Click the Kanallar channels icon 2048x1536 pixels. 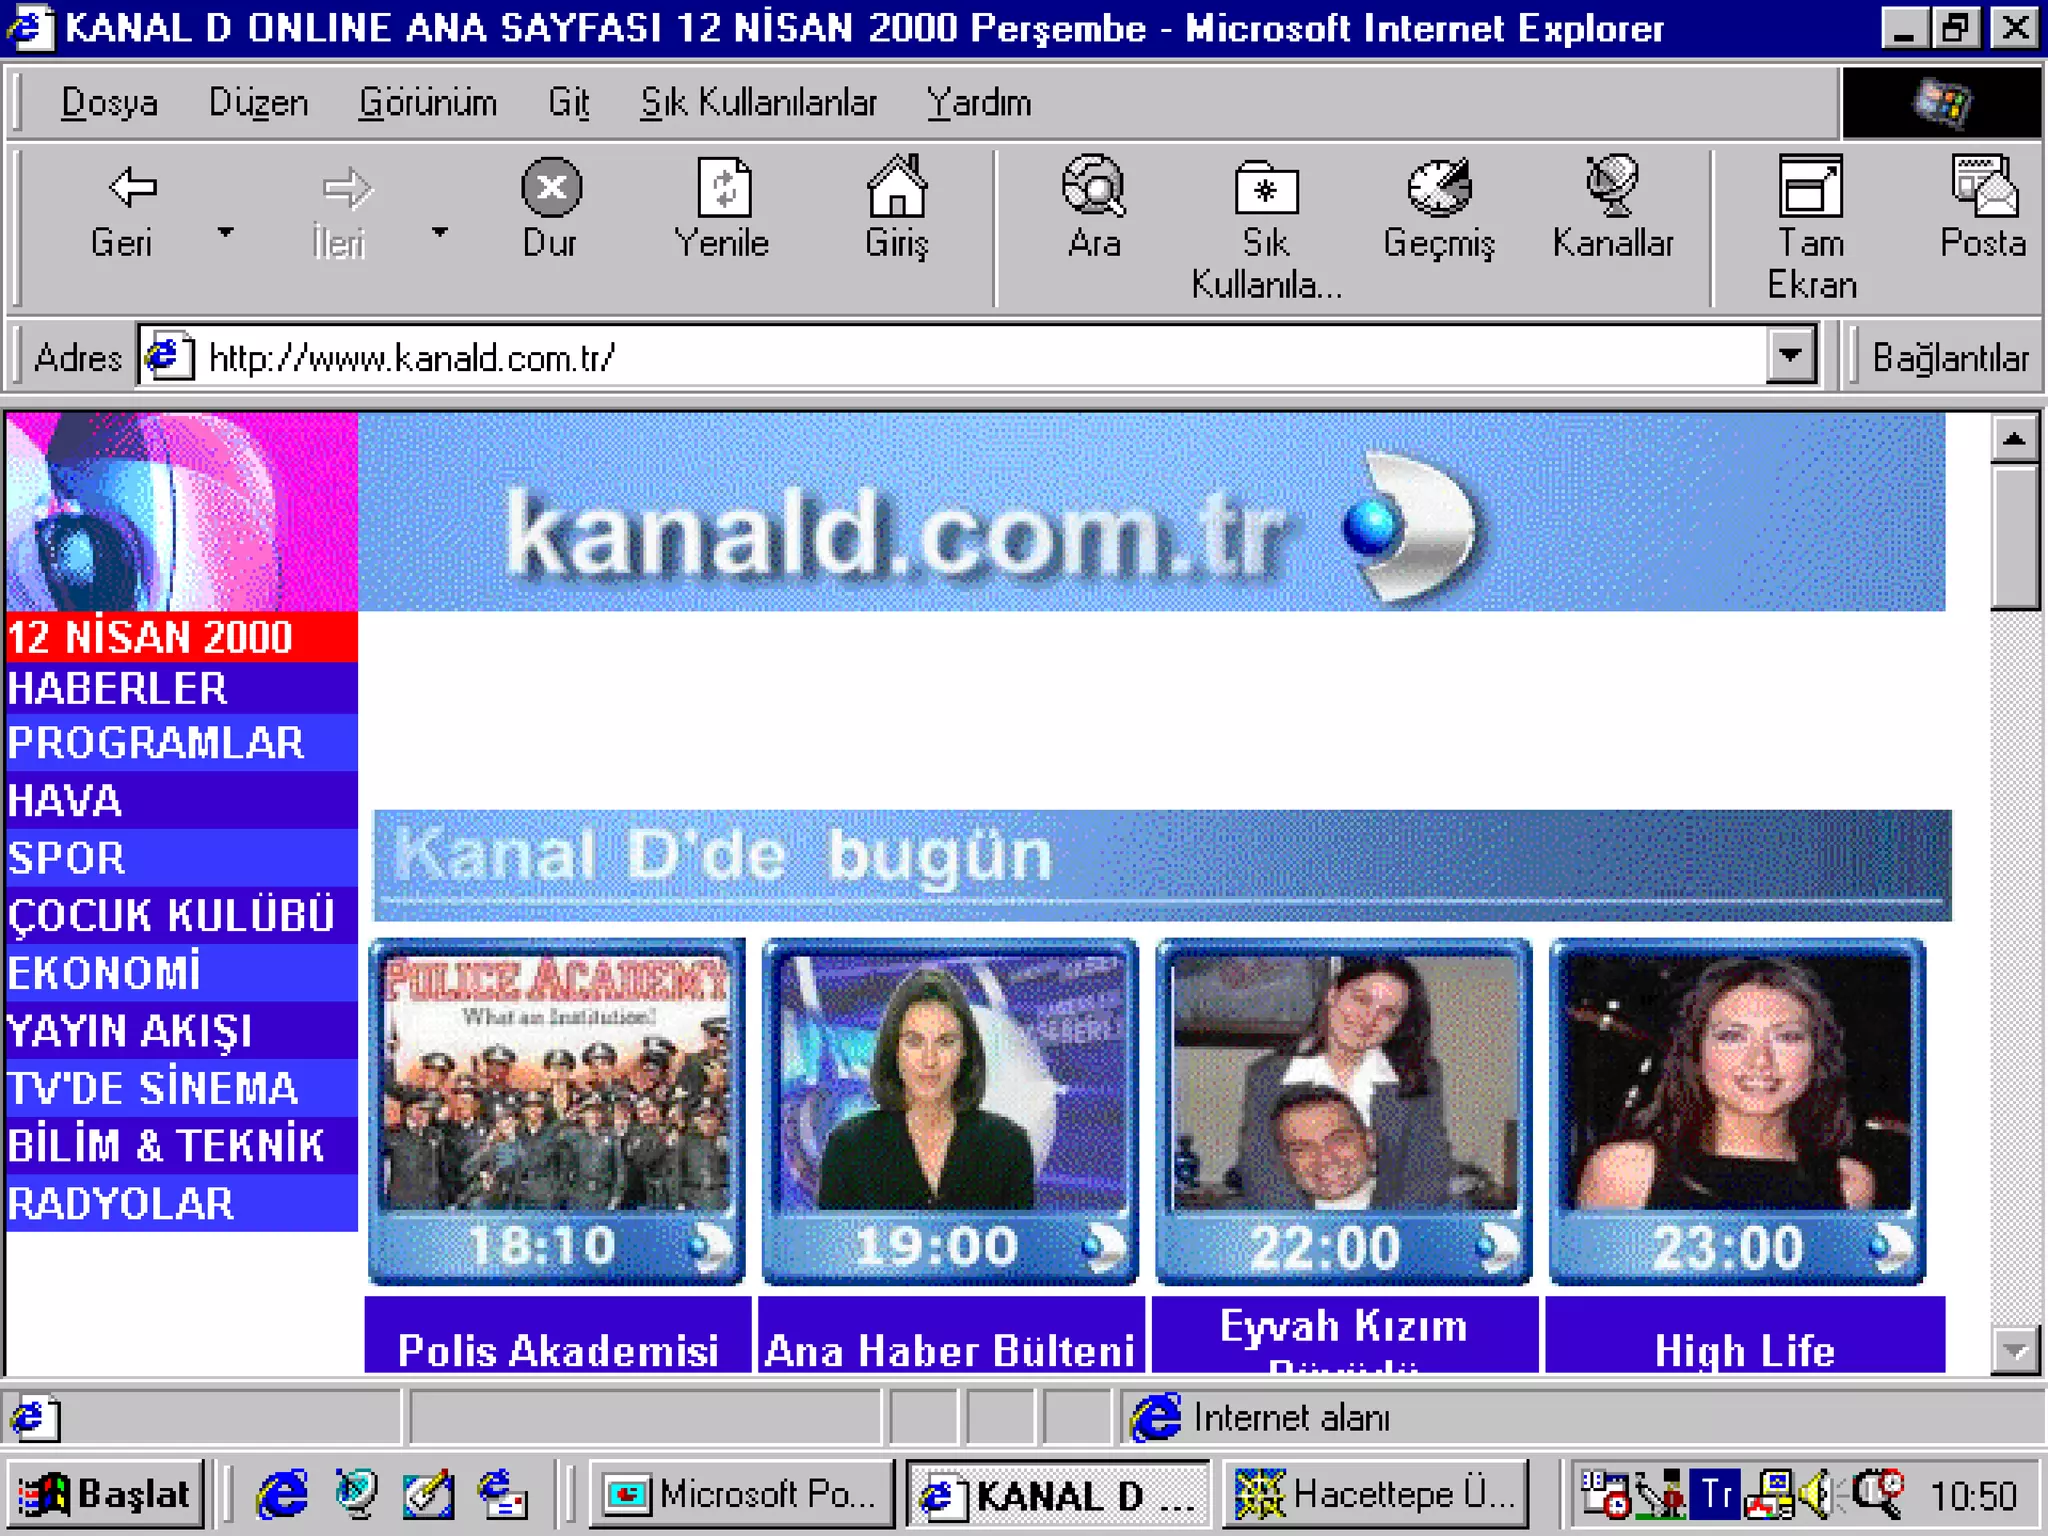1612,187
